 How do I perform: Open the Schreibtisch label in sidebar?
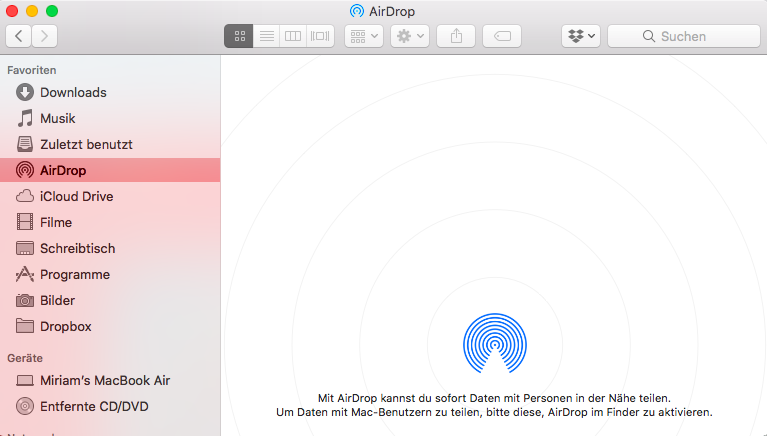pos(78,248)
